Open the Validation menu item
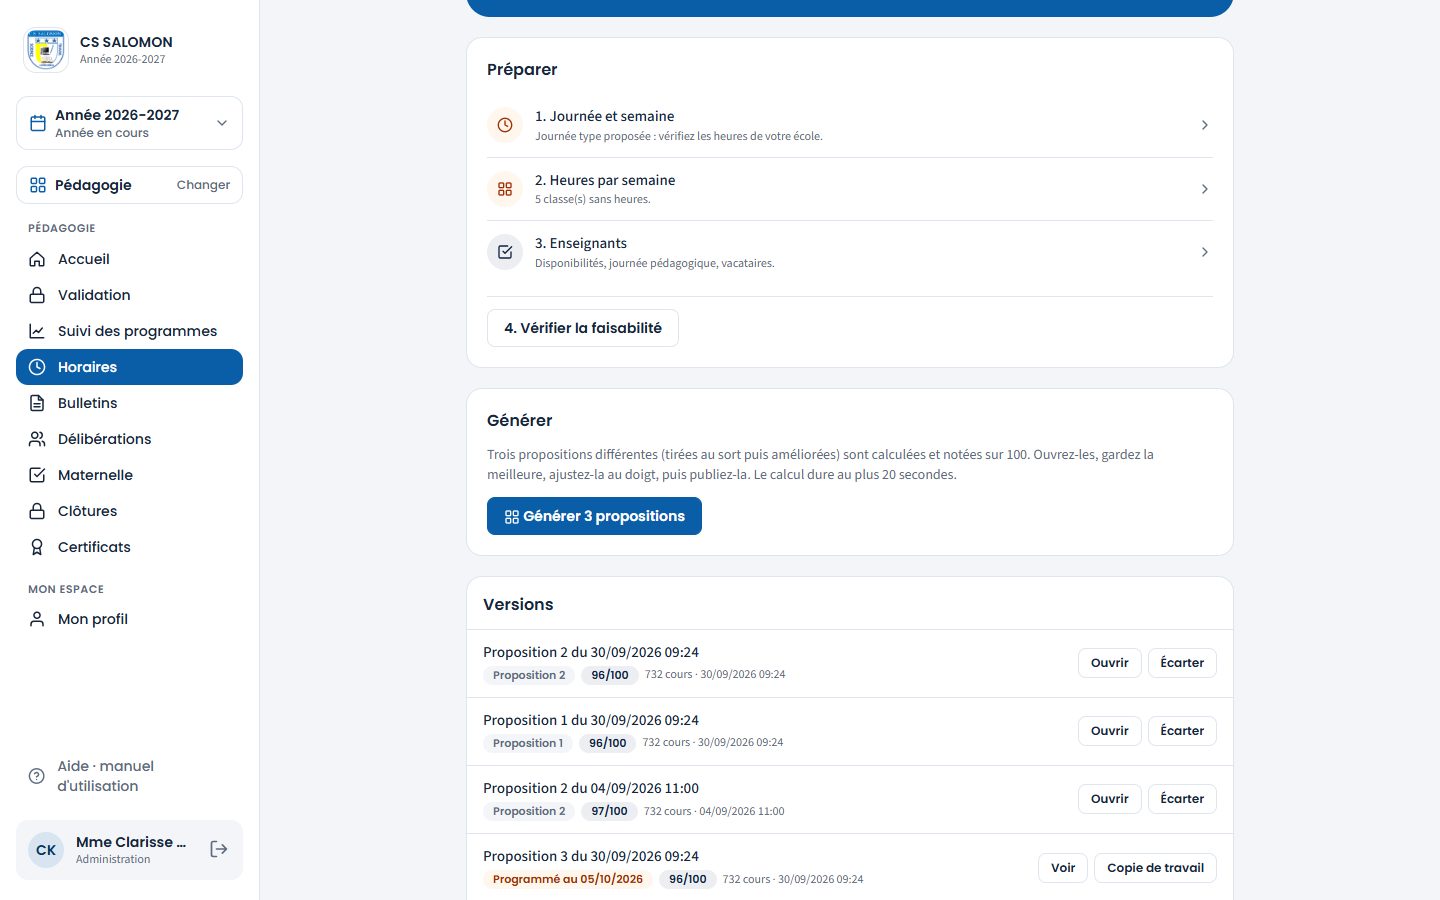 (x=129, y=295)
